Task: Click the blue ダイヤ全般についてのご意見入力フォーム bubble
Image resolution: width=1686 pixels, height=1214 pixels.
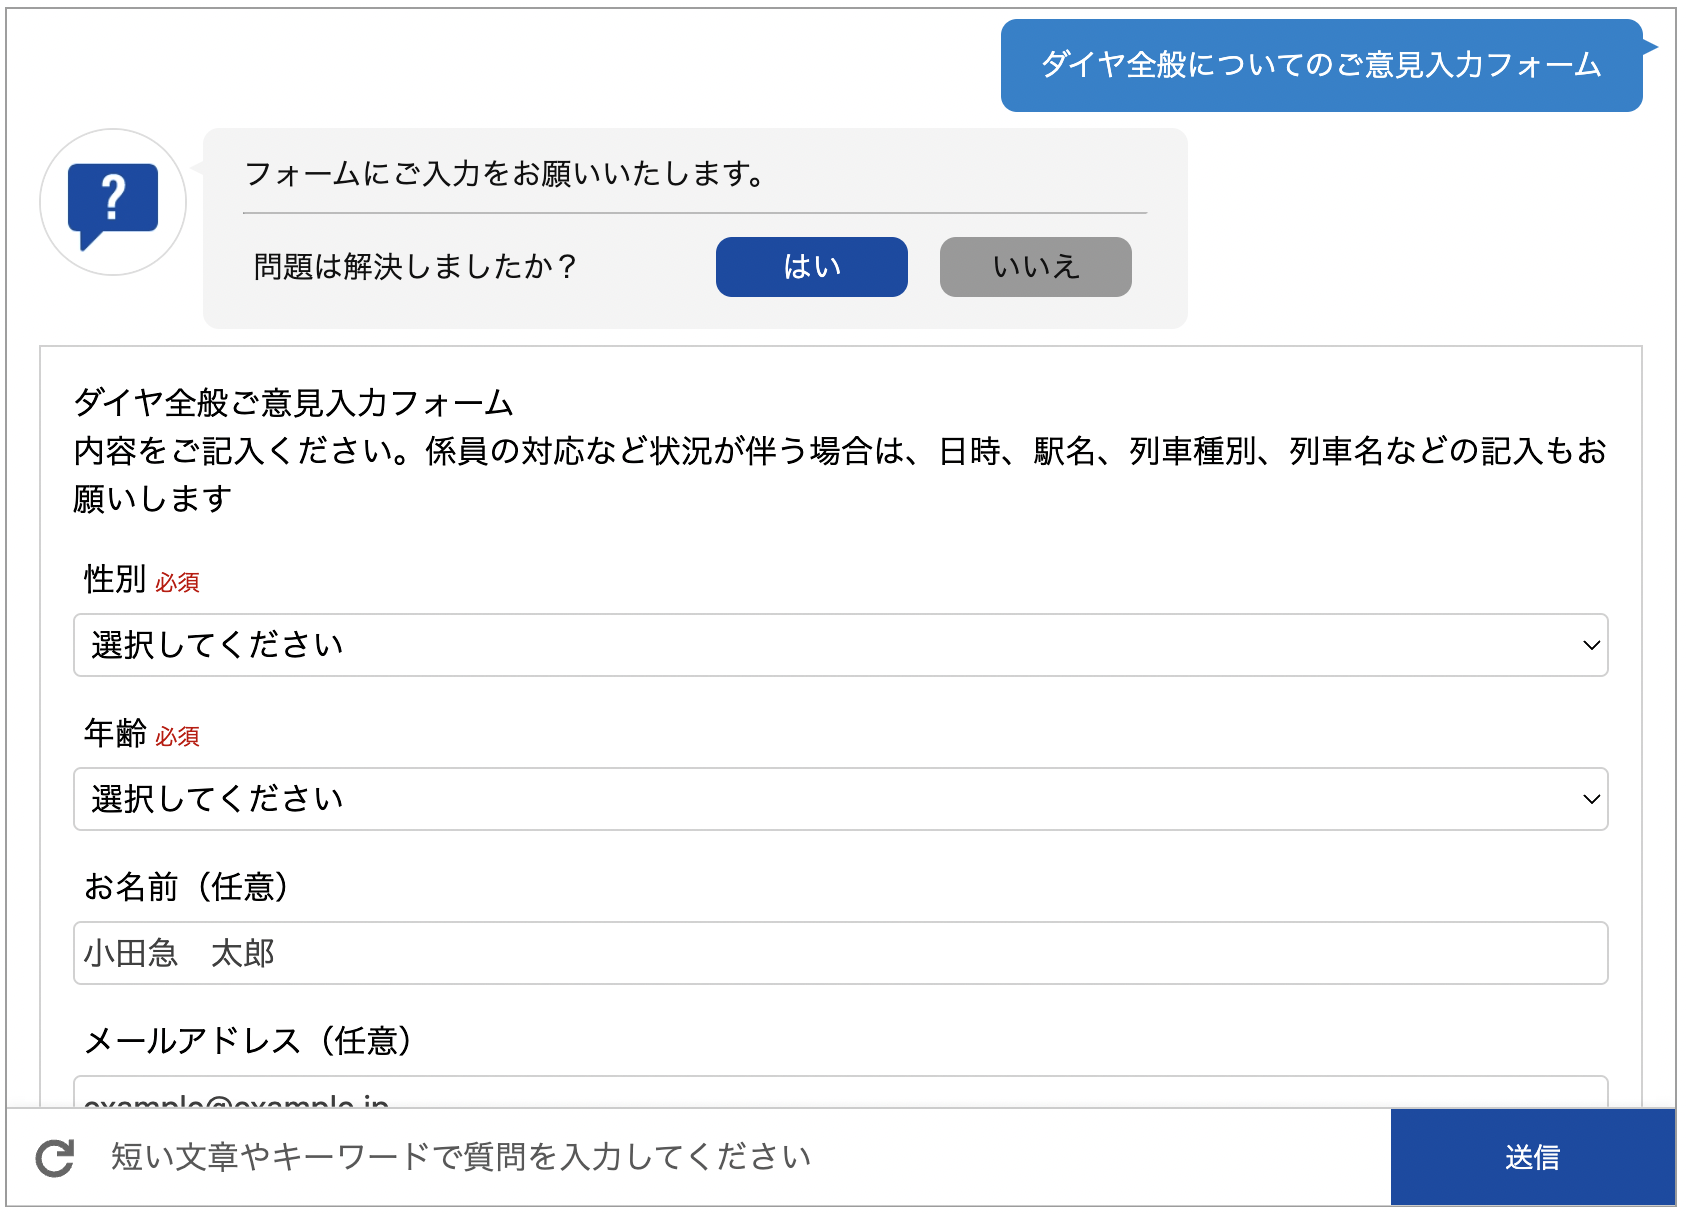Action: point(1321,66)
